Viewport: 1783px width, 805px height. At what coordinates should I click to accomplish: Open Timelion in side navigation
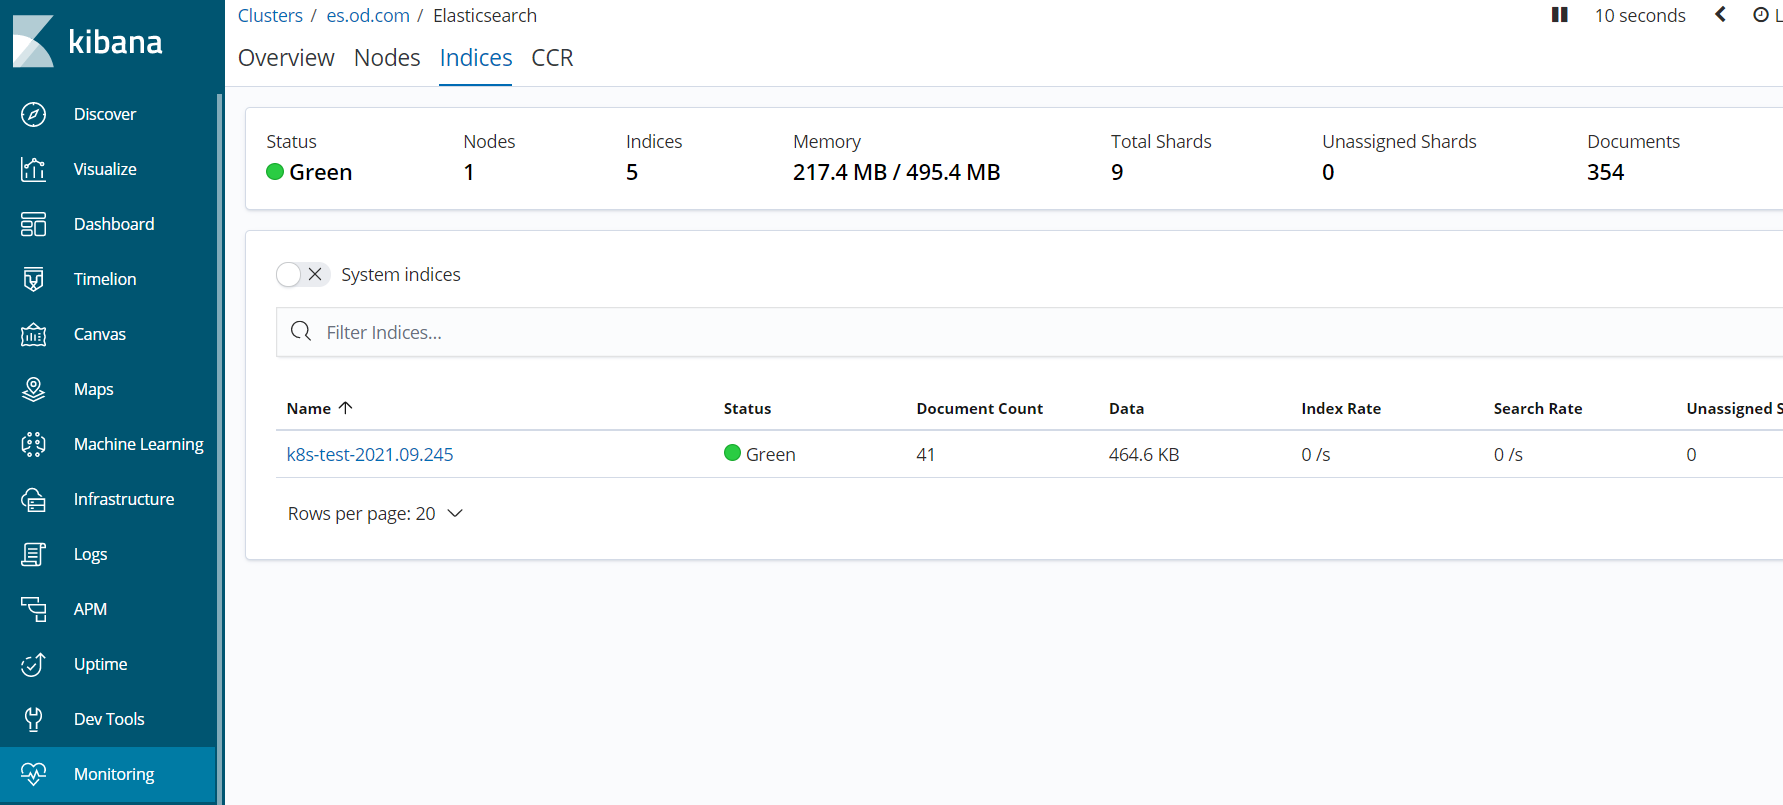pos(105,279)
